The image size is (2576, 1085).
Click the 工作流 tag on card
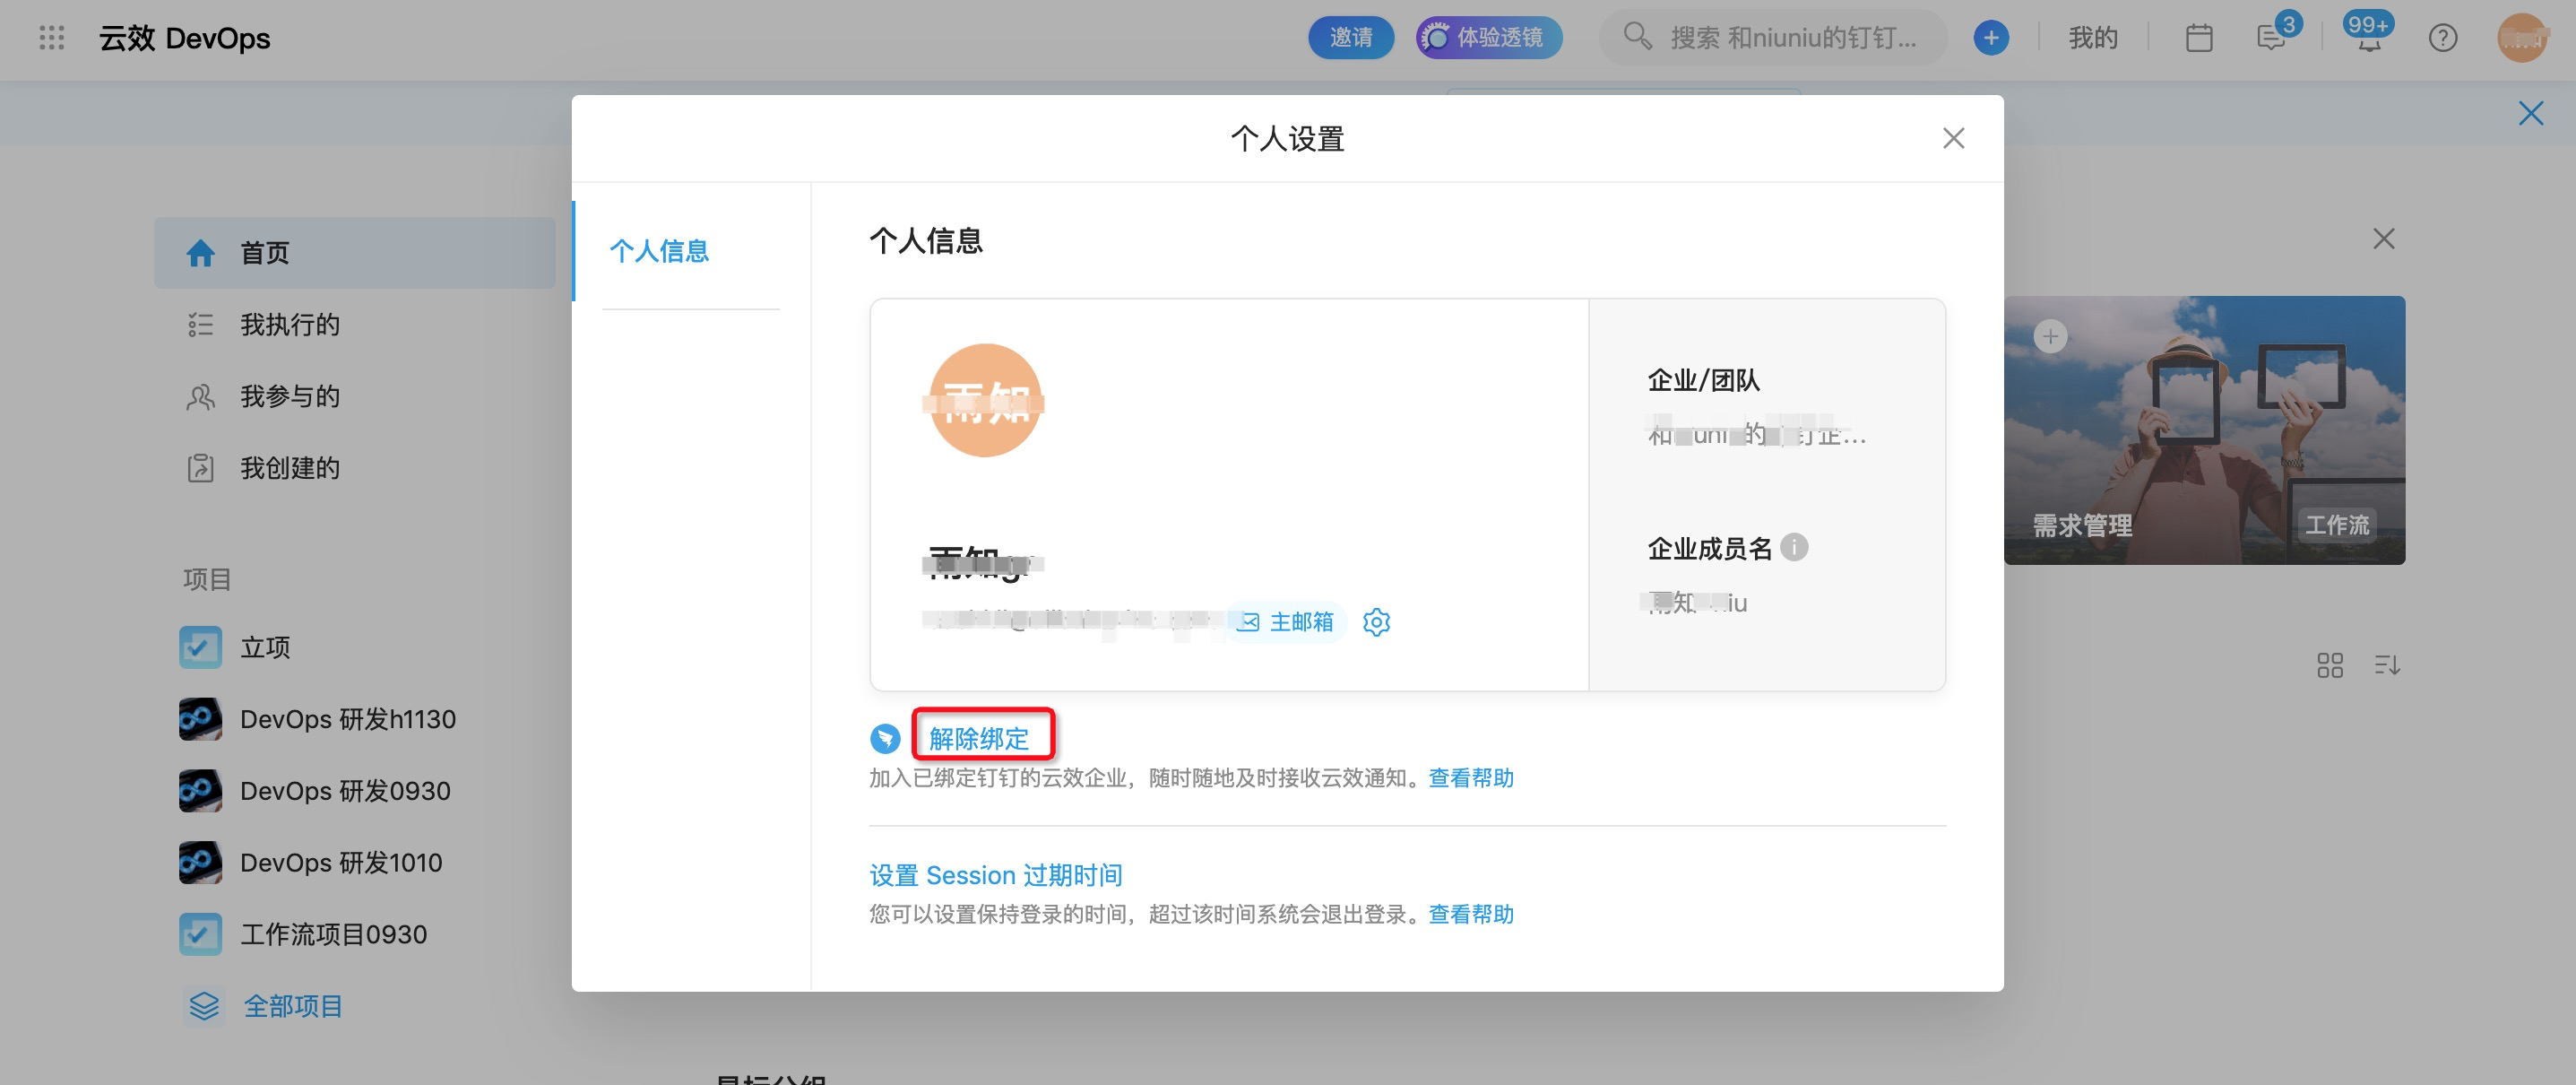tap(2336, 524)
